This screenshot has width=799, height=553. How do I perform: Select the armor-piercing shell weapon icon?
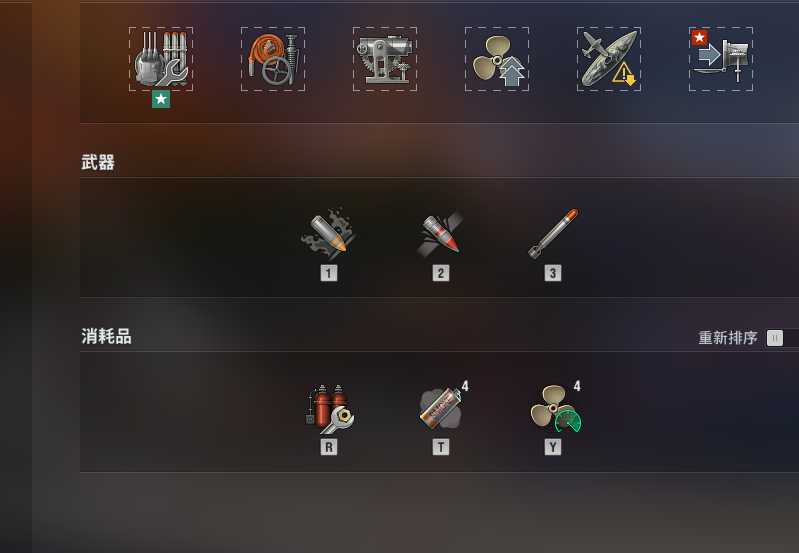click(x=441, y=233)
